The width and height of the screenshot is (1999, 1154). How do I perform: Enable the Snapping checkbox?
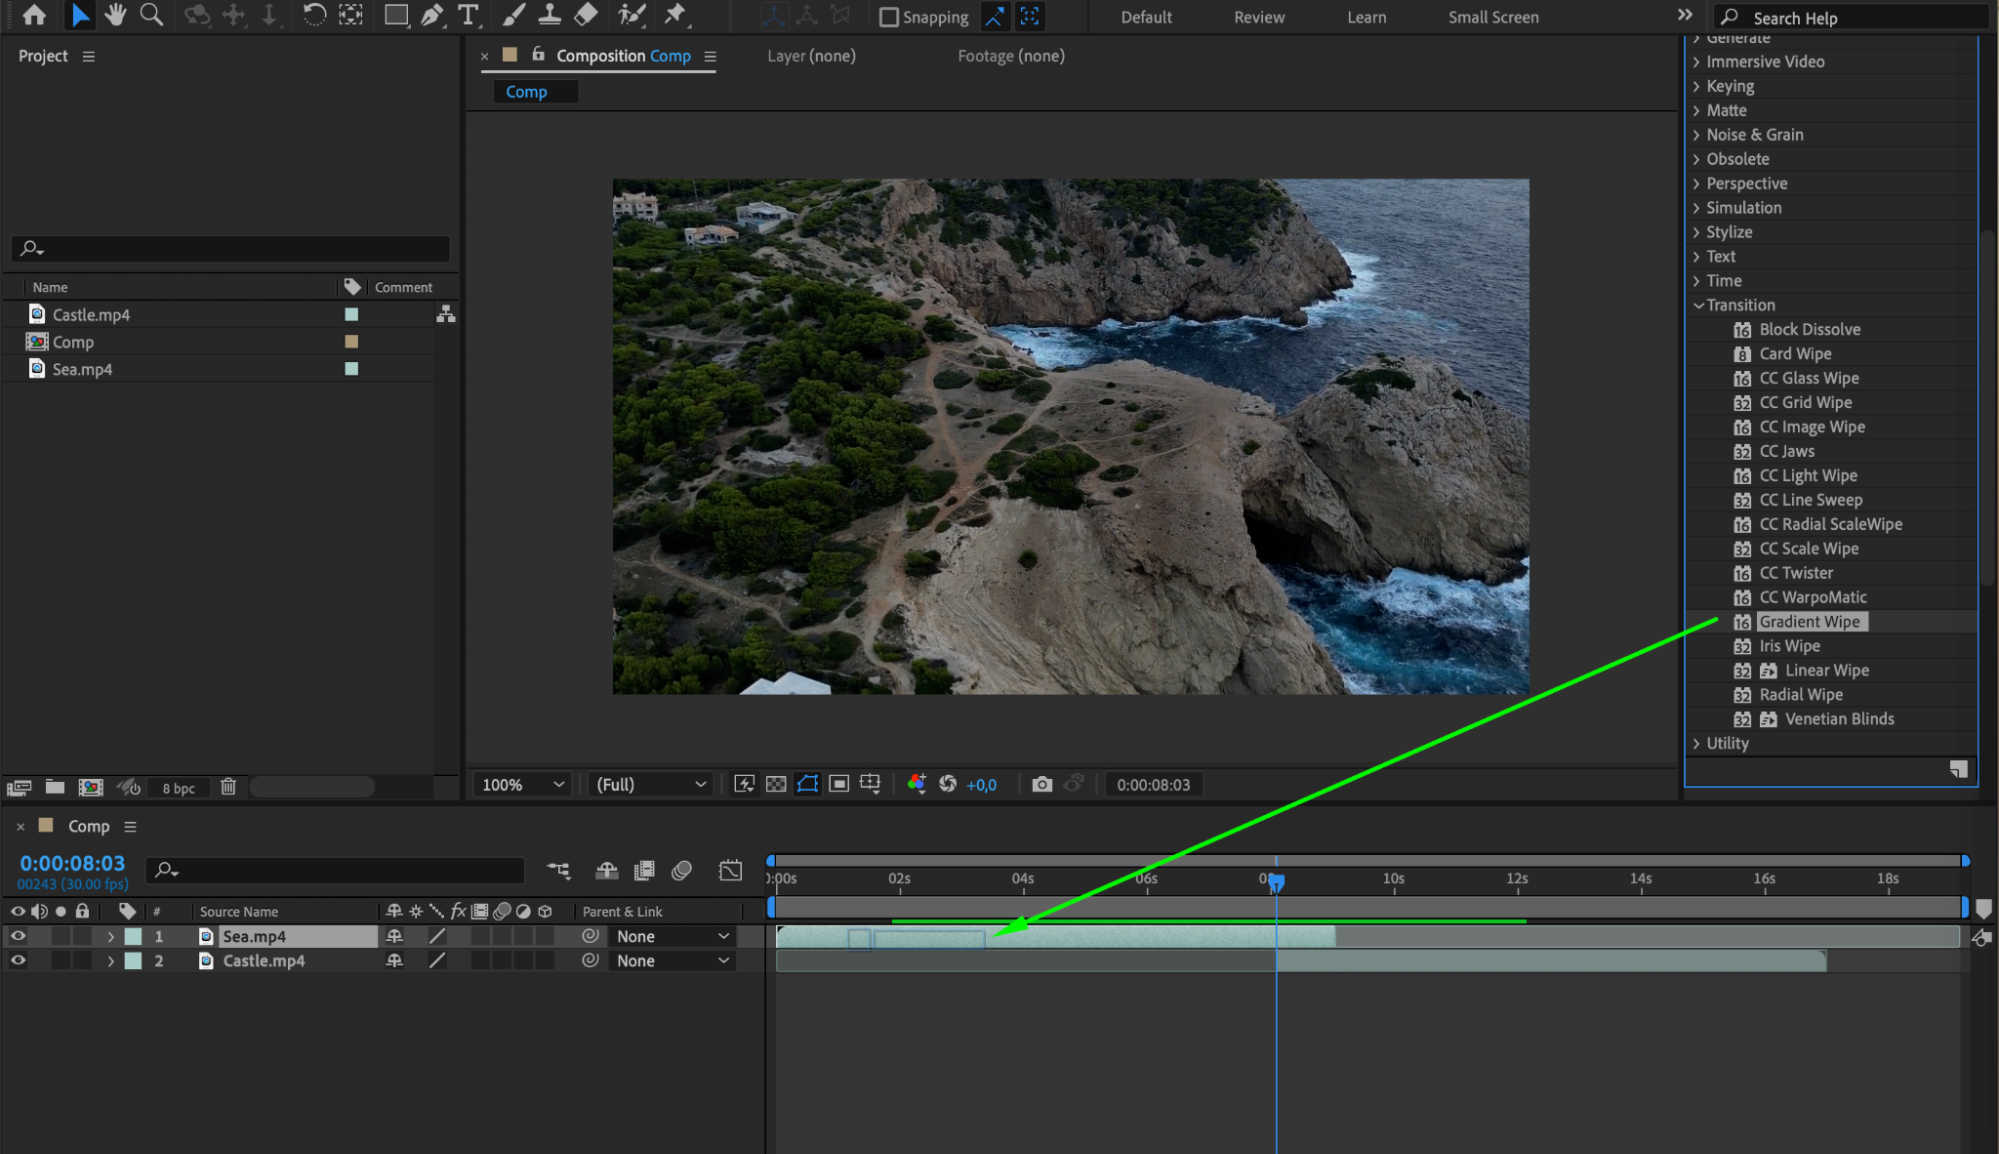(x=888, y=17)
